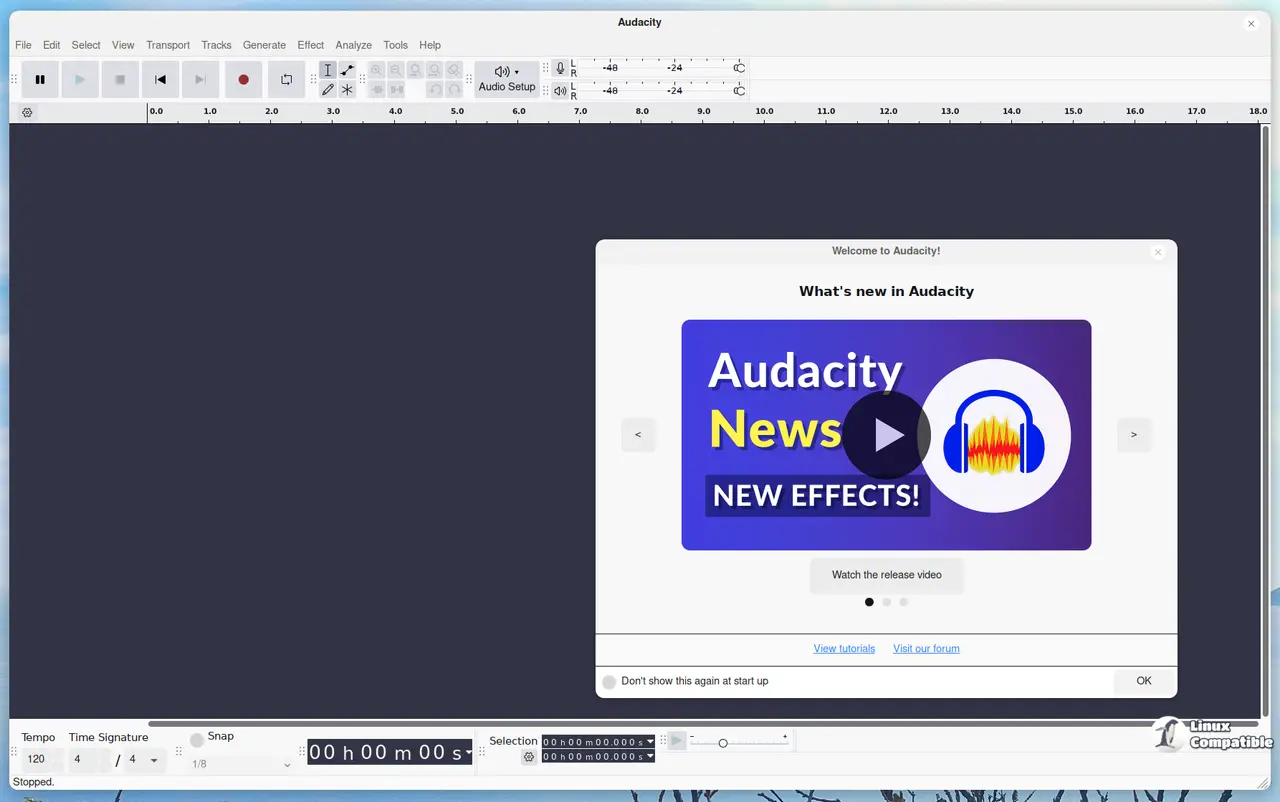Expand time signature denominator dropdown
This screenshot has width=1280, height=802.
click(x=154, y=760)
